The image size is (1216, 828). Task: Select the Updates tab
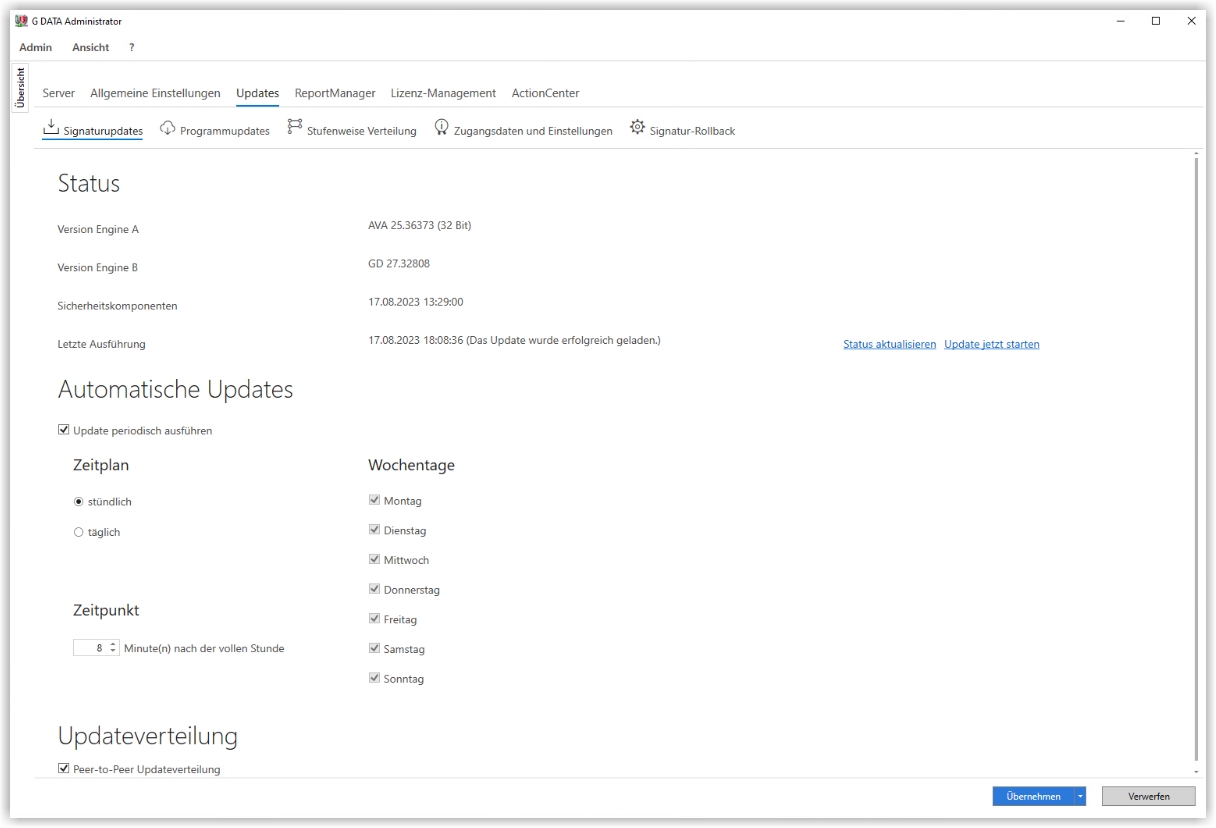click(257, 93)
